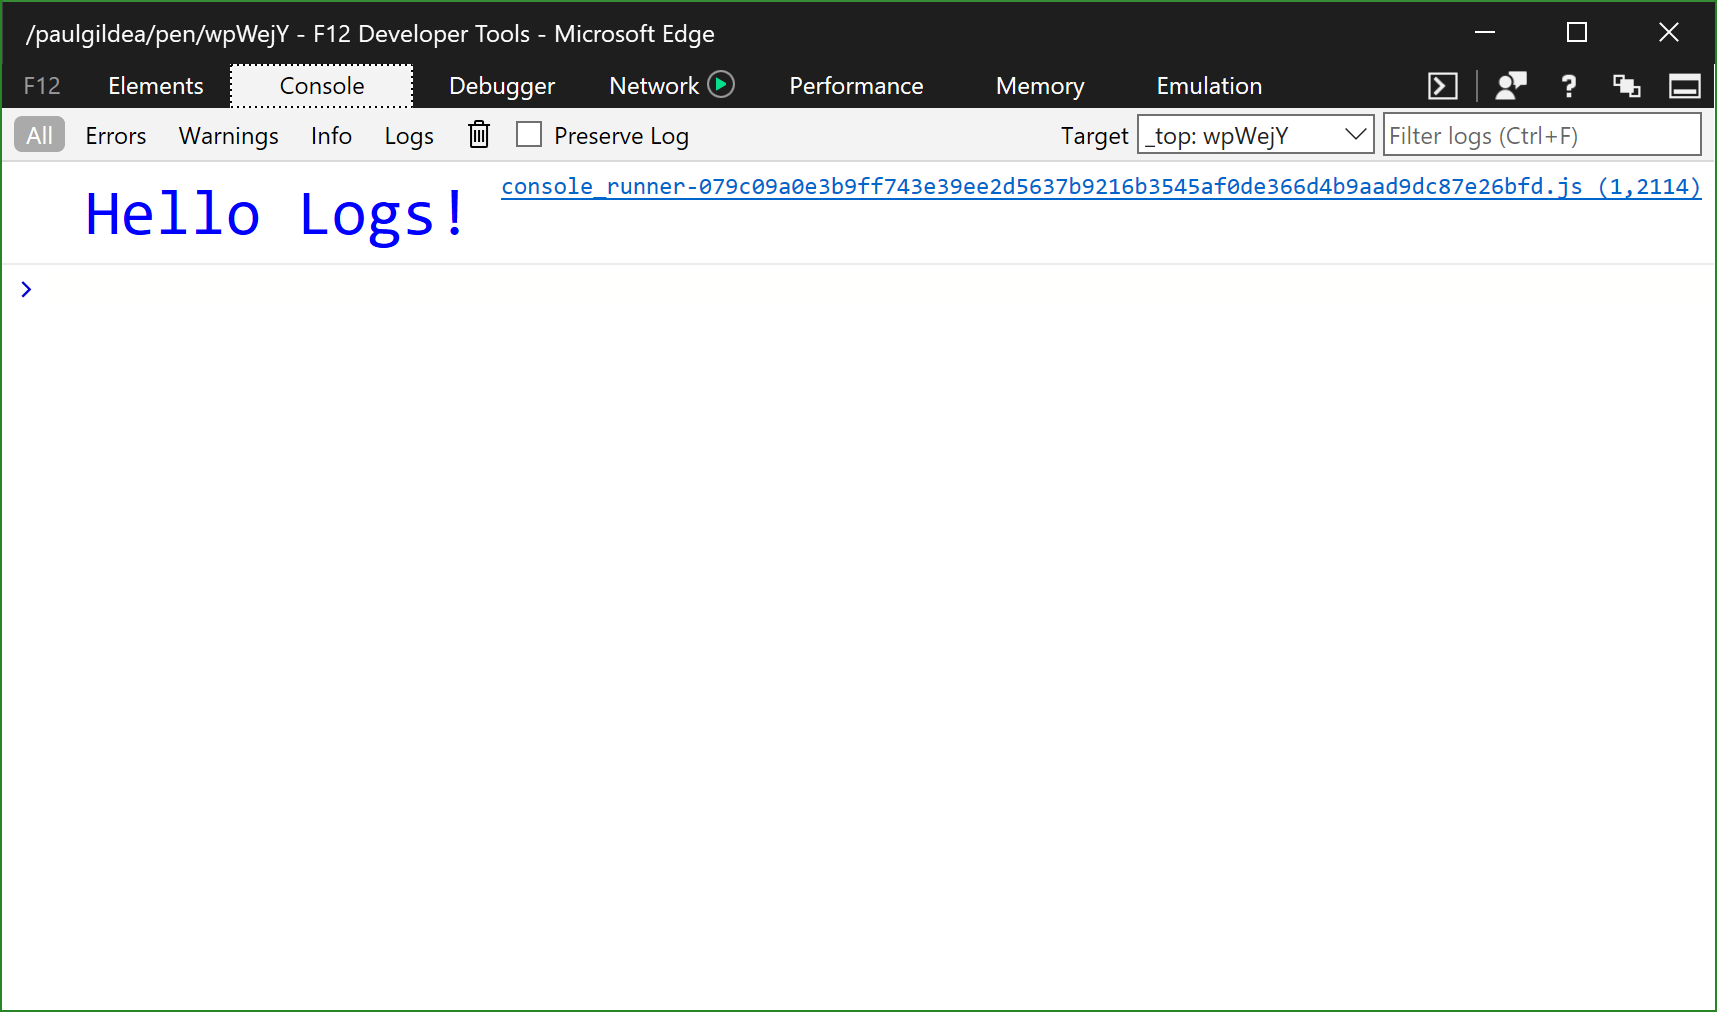The height and width of the screenshot is (1012, 1717).
Task: Click inside the Filter logs search field
Action: click(1541, 134)
